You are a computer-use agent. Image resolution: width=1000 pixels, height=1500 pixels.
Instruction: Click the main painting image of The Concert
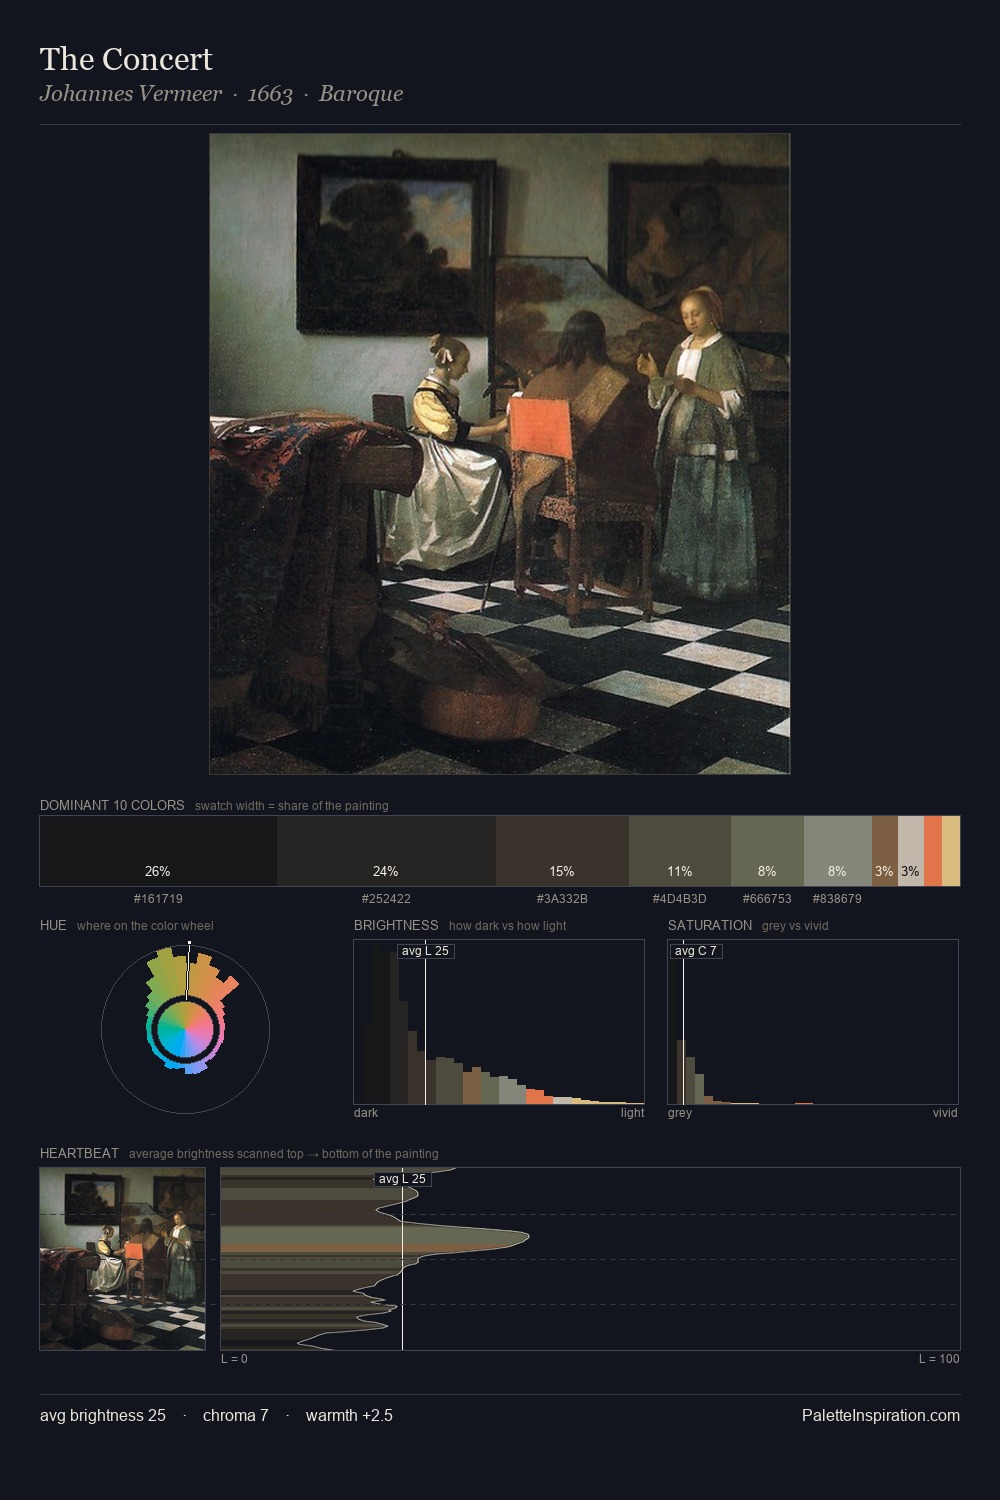(499, 454)
